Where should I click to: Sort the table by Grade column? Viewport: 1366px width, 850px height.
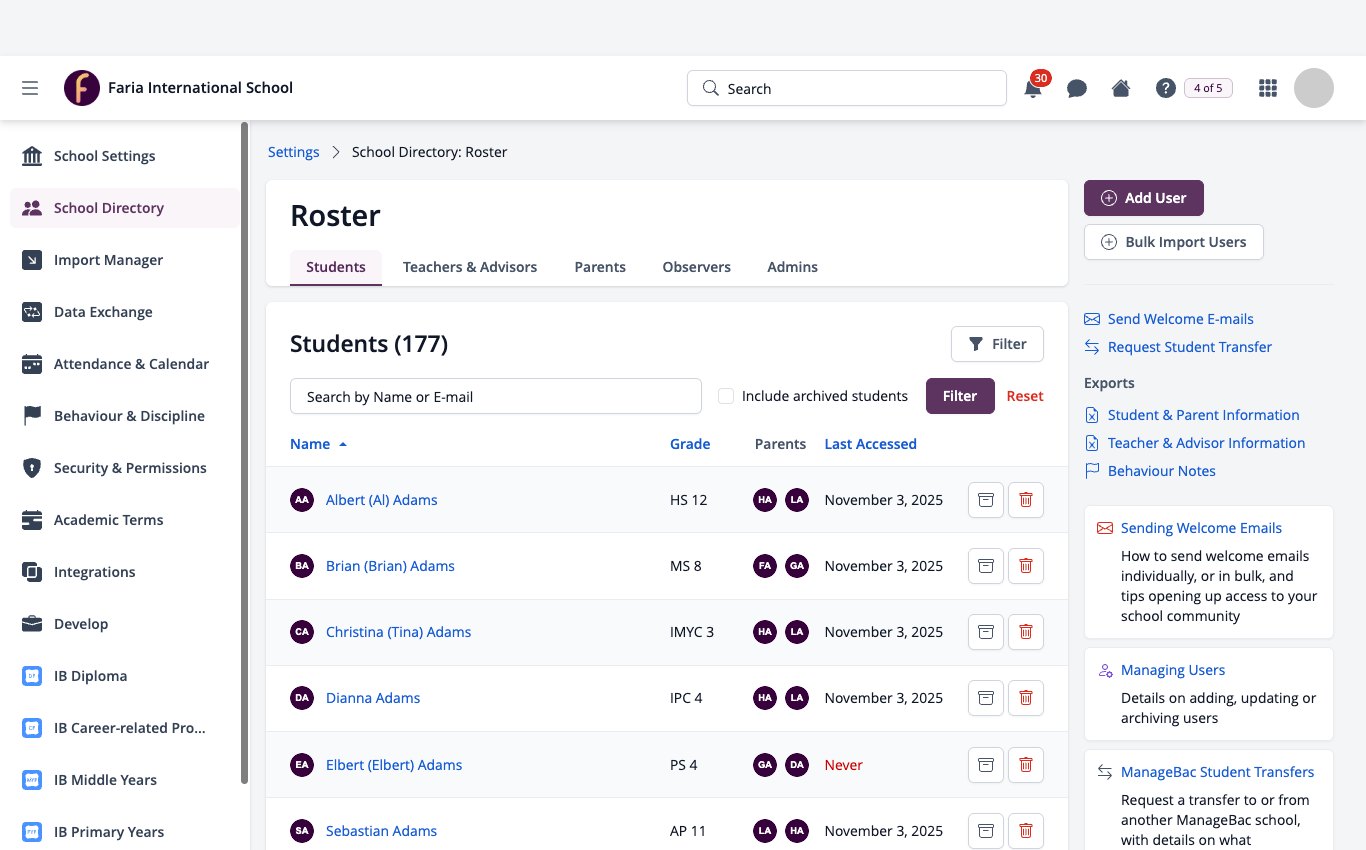click(690, 444)
